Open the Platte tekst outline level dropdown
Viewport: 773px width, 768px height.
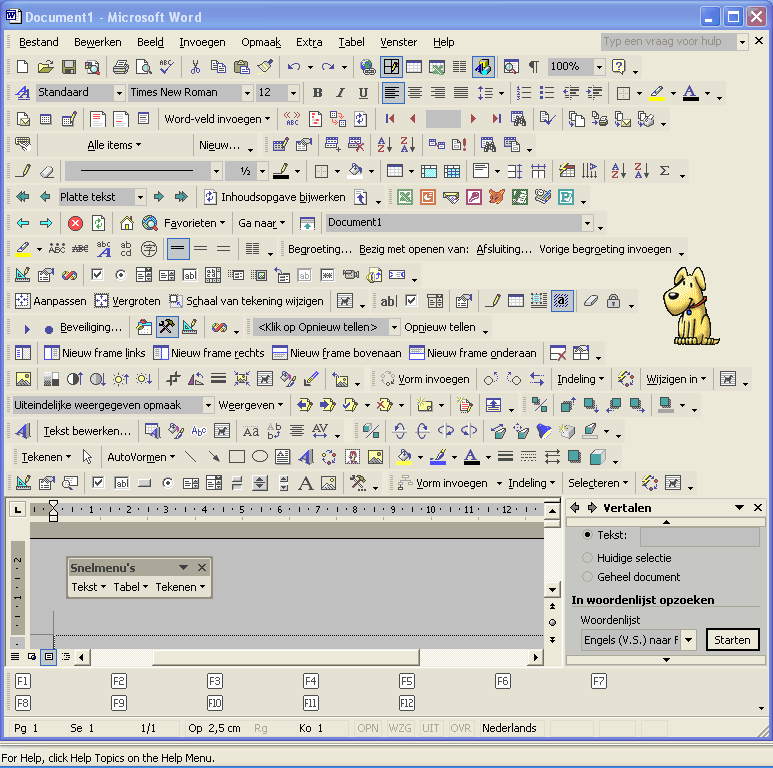pyautogui.click(x=141, y=197)
